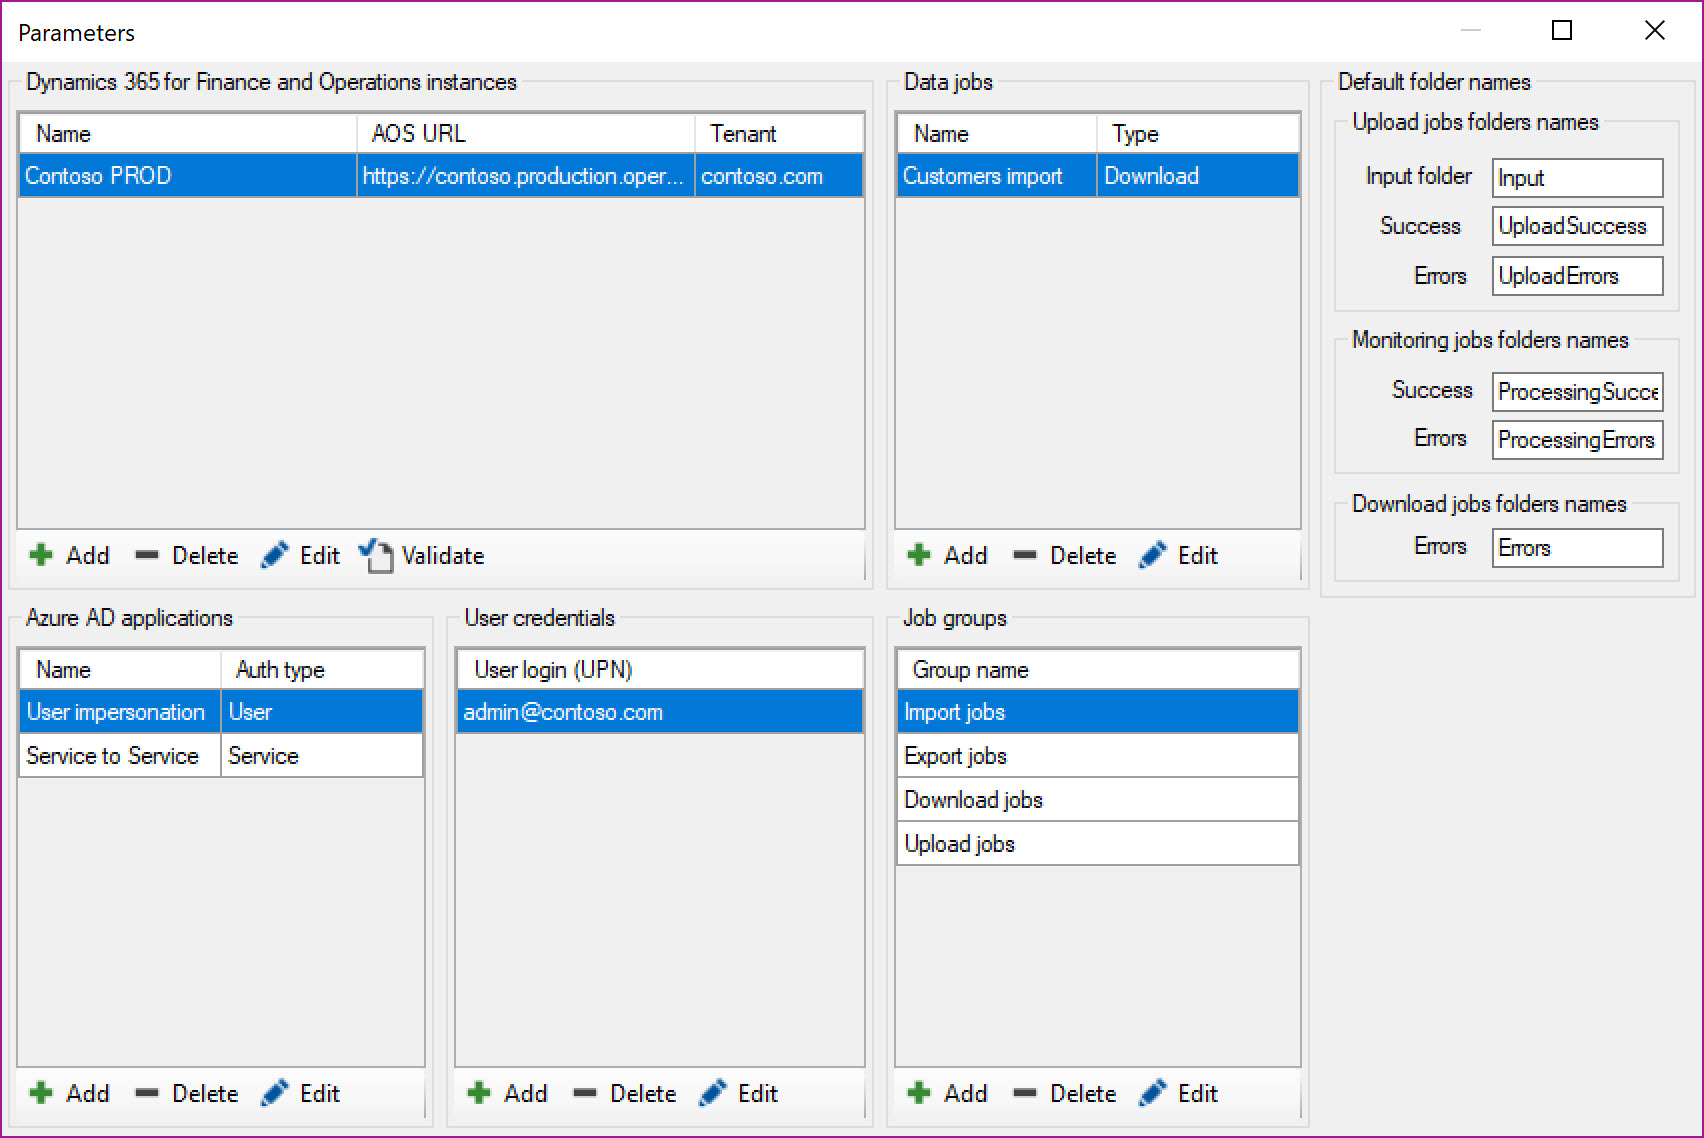Click the UploadErrors folder name field
Image resolution: width=1704 pixels, height=1138 pixels.
click(x=1578, y=276)
